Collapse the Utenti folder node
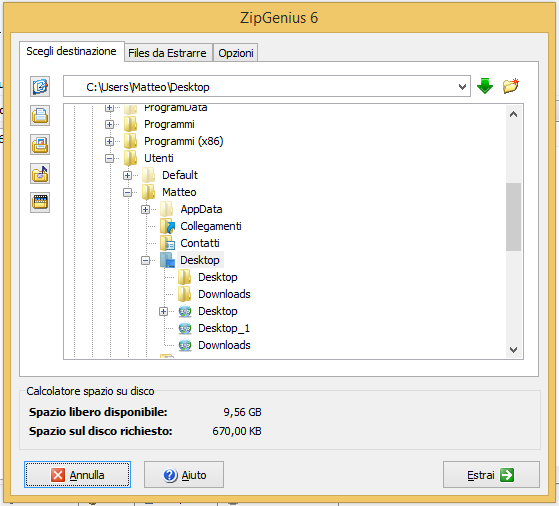The image size is (559, 506). [x=109, y=158]
